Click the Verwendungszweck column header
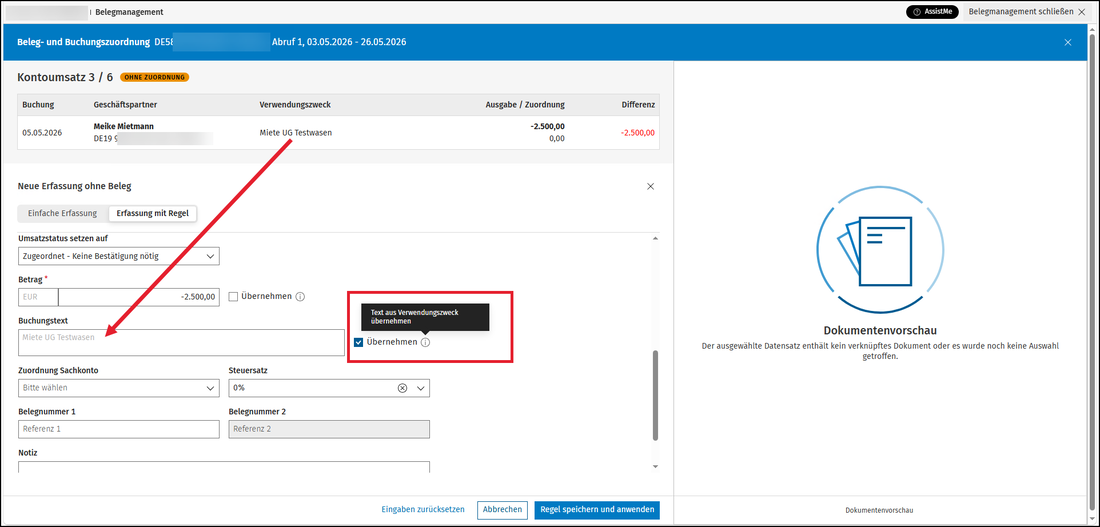Viewport: 1100px width, 527px height. pos(295,105)
